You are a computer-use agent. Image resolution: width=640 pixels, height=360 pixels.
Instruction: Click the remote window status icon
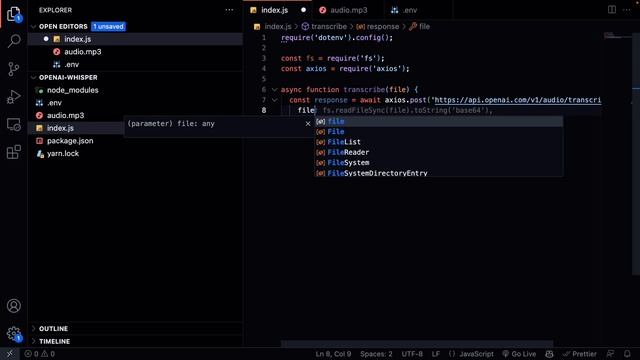click(9, 354)
